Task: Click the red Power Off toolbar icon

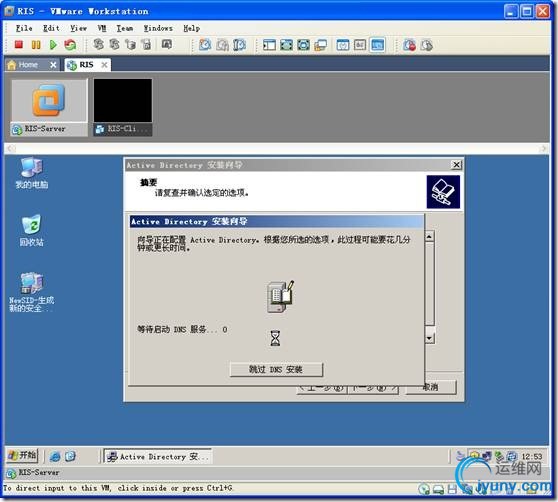Action: 19,44
